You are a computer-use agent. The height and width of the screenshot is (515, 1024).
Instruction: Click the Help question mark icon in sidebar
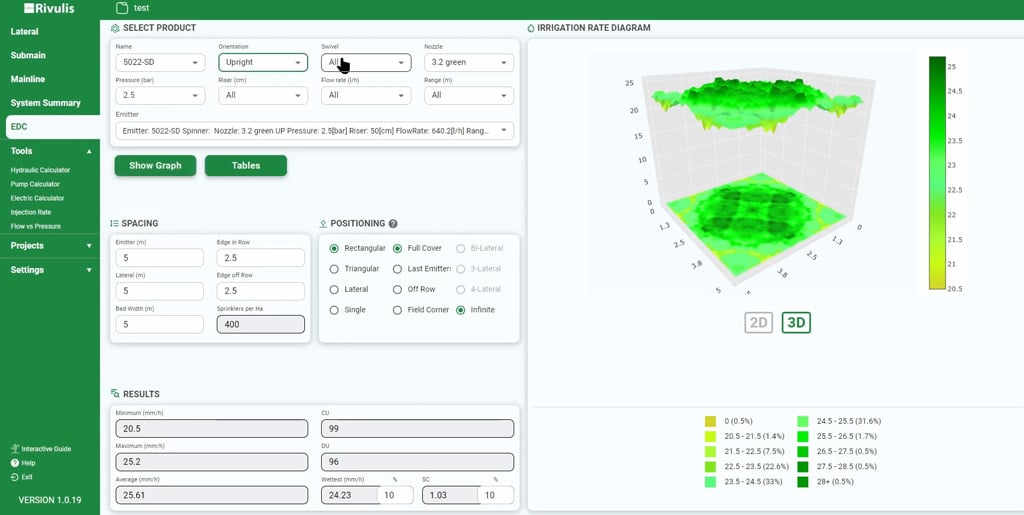(15, 463)
